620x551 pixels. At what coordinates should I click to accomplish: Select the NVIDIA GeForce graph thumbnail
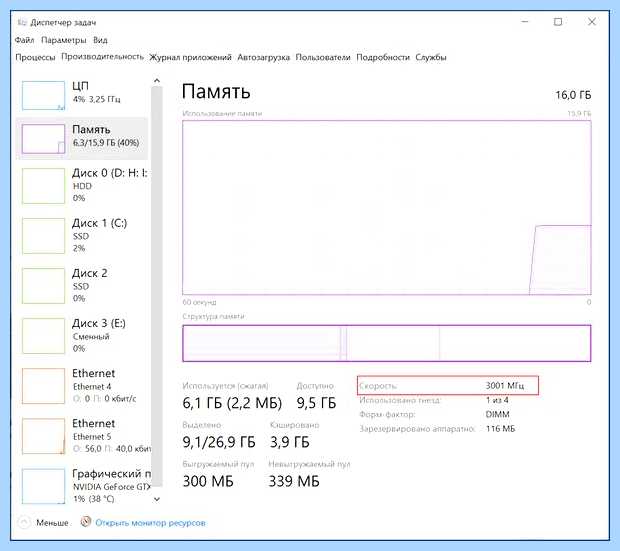(43, 486)
